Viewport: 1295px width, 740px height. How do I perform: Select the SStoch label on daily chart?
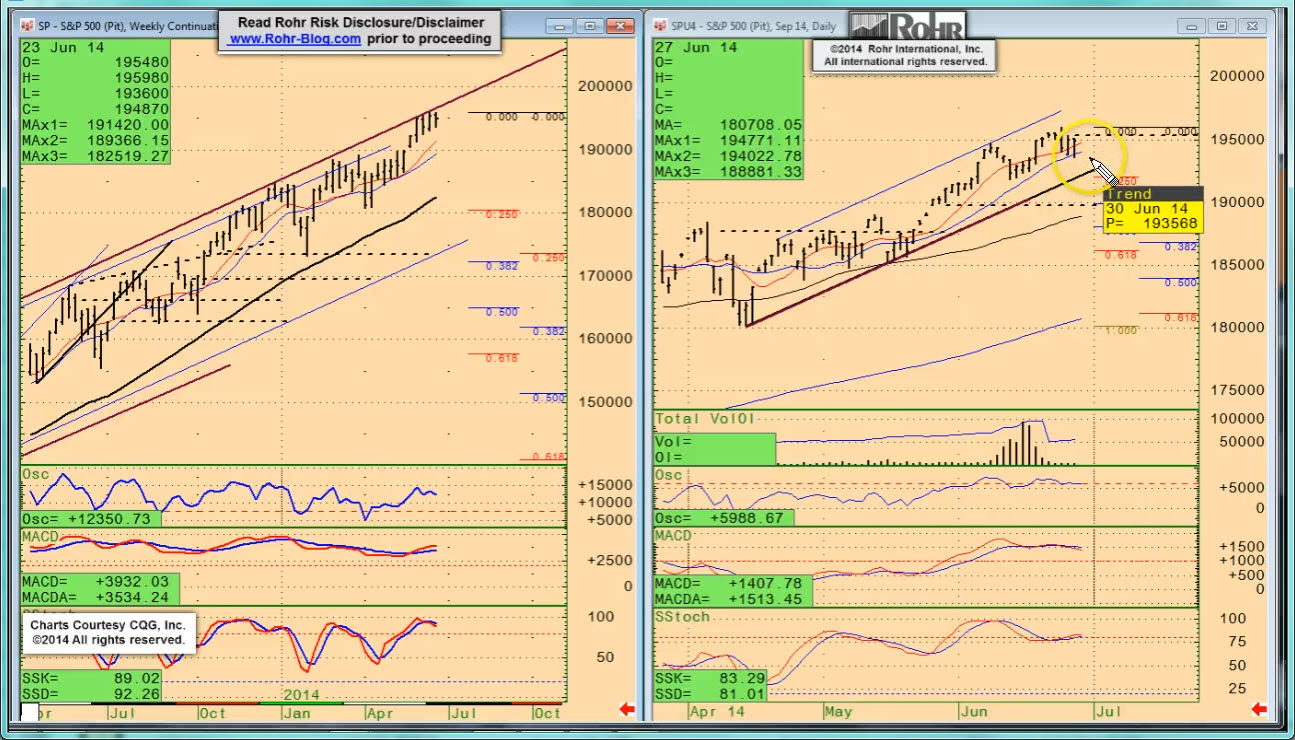(x=682, y=617)
